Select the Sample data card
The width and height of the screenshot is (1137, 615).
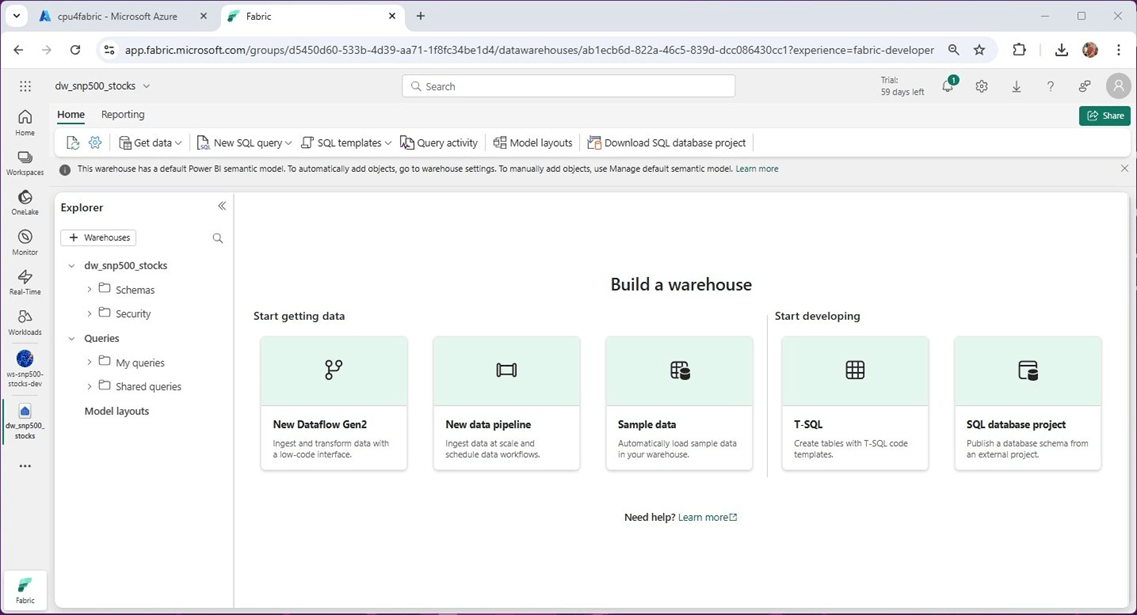click(679, 403)
